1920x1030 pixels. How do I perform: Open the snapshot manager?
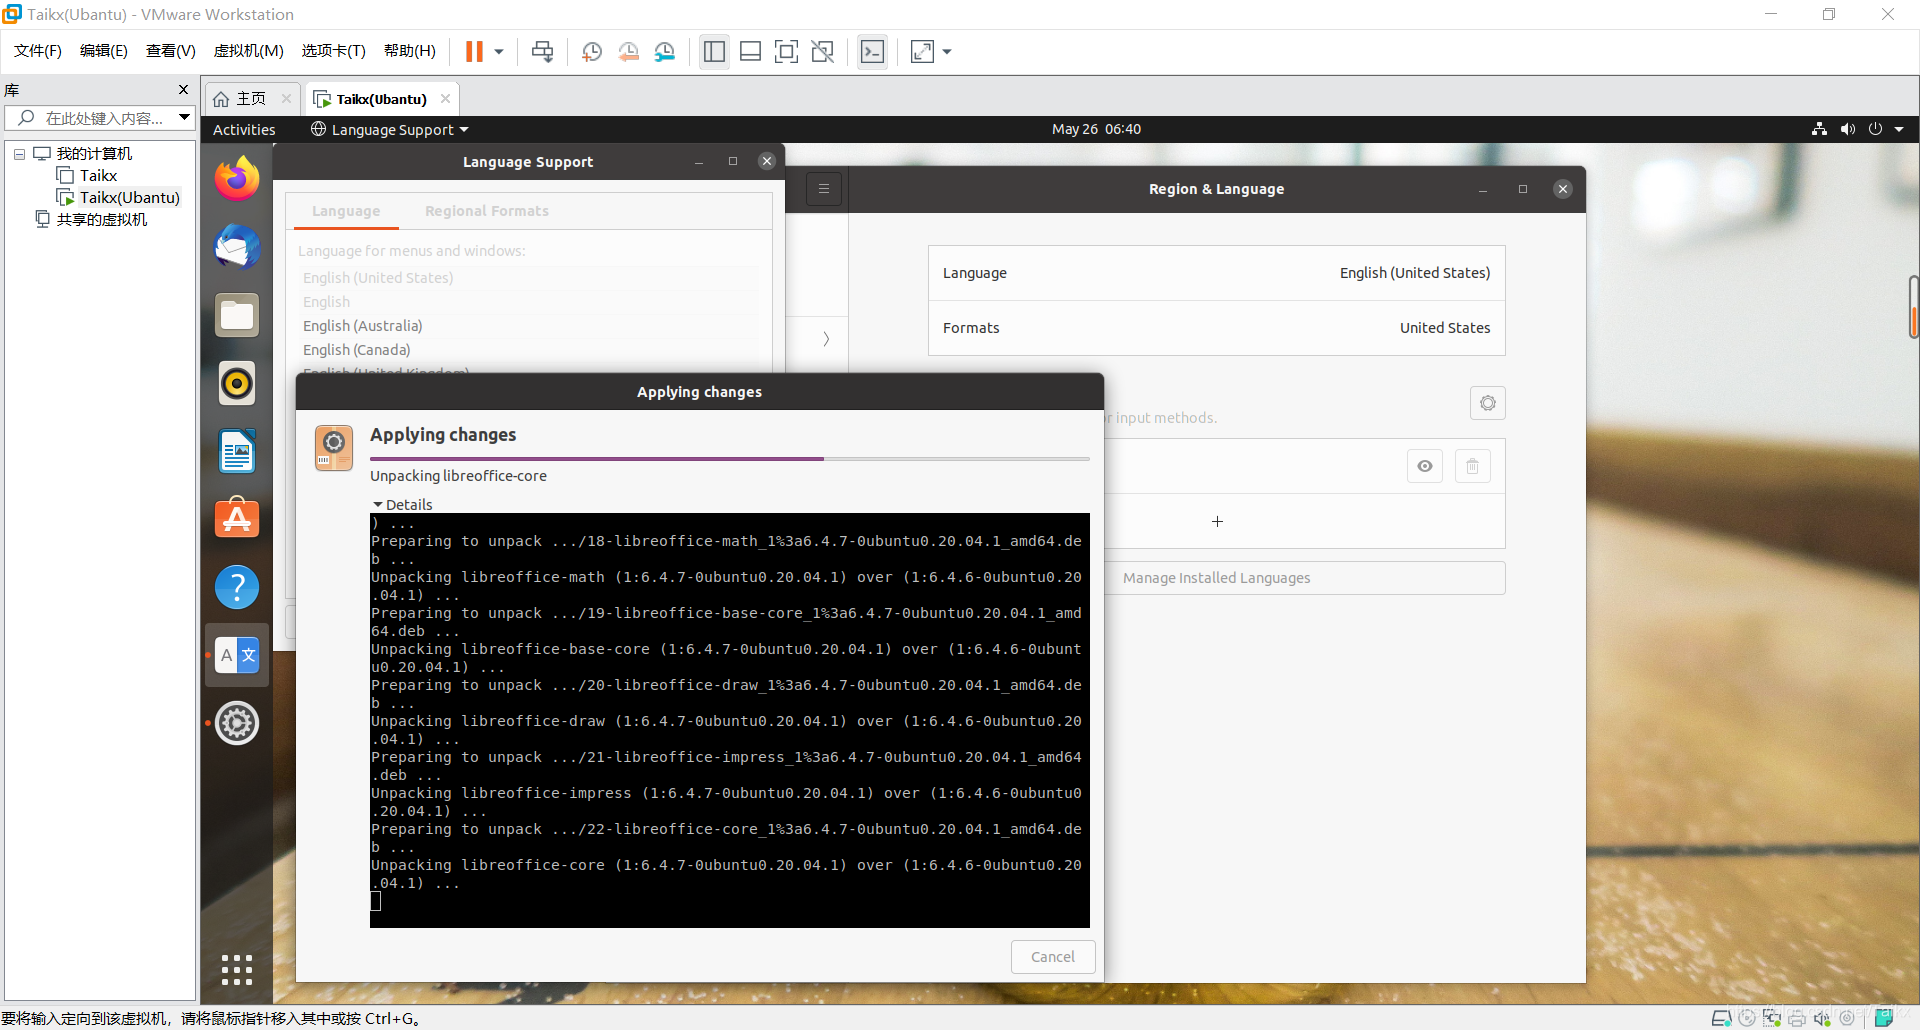click(x=665, y=51)
